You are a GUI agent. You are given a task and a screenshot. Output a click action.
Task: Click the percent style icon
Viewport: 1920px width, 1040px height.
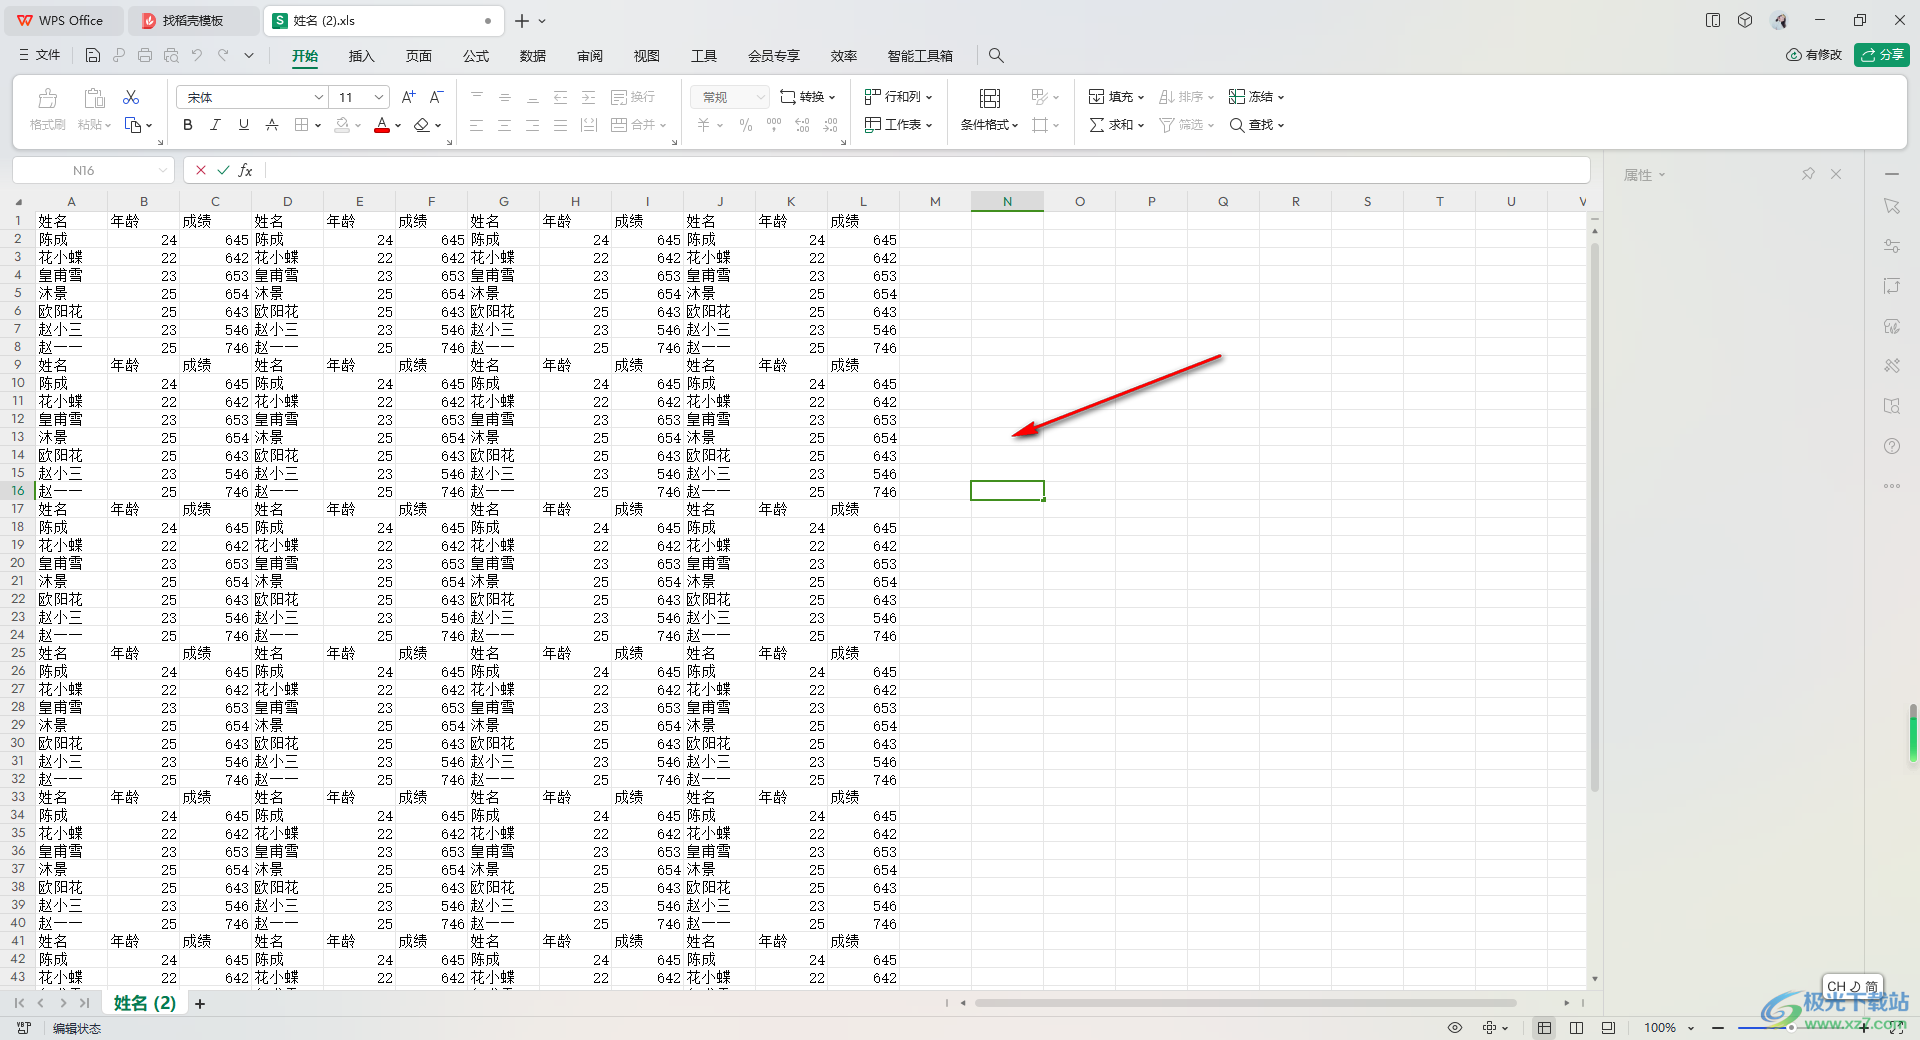tap(745, 125)
